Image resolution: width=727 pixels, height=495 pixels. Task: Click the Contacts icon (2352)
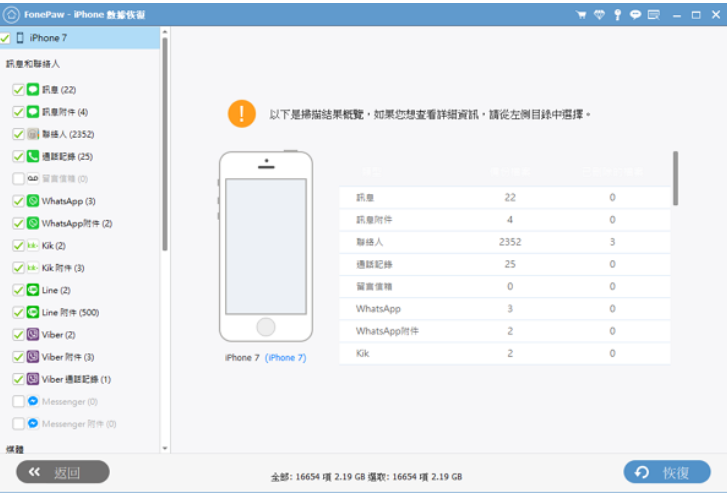32,134
